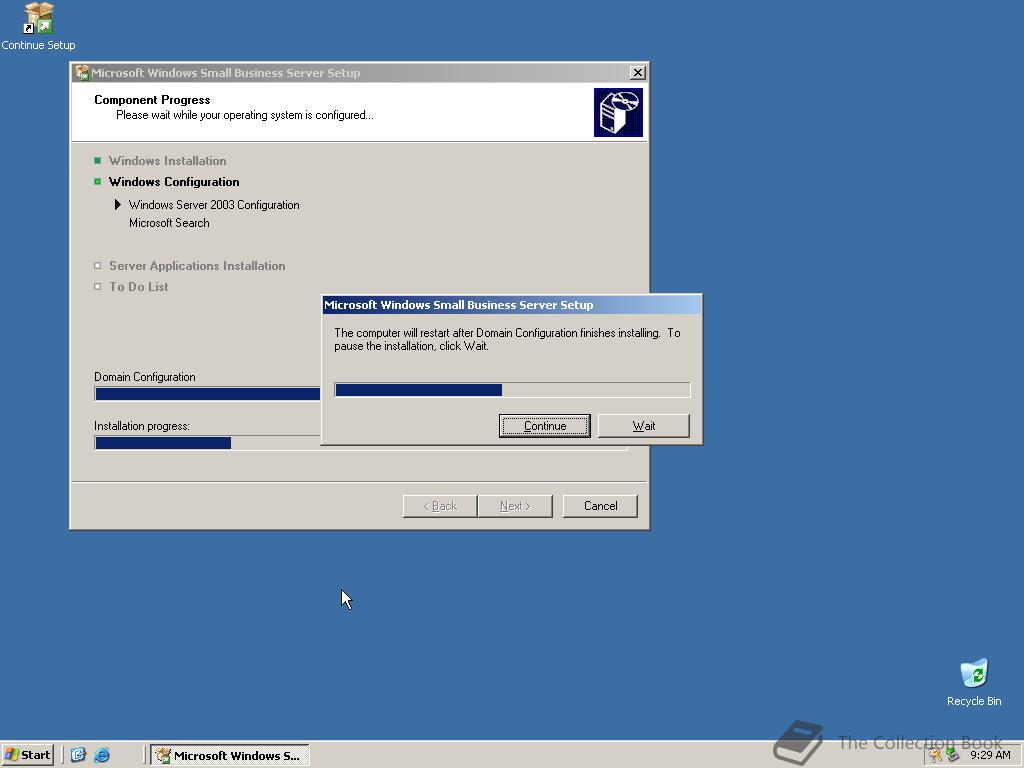Click the Wait button to pause installation
The width and height of the screenshot is (1024, 768).
(x=643, y=426)
